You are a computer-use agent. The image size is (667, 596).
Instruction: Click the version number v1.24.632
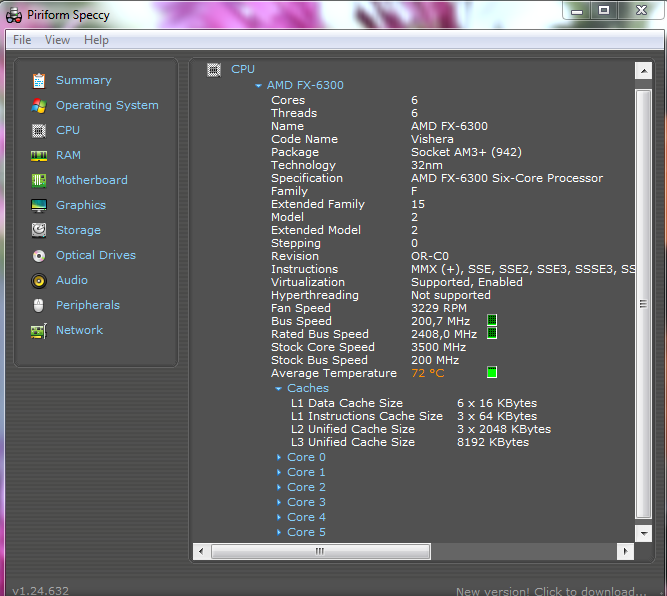[x=40, y=591]
